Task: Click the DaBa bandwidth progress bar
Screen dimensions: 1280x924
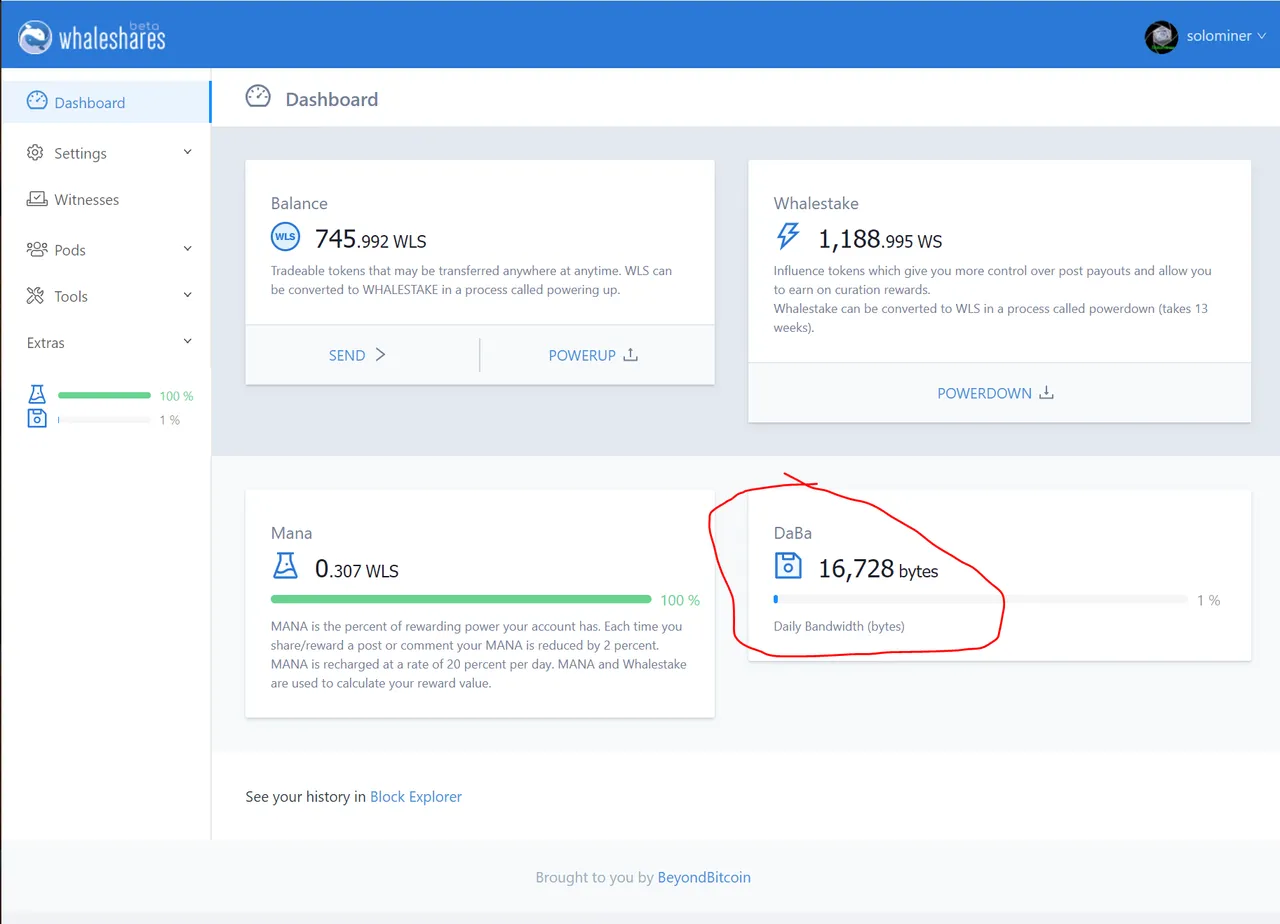Action: click(981, 600)
